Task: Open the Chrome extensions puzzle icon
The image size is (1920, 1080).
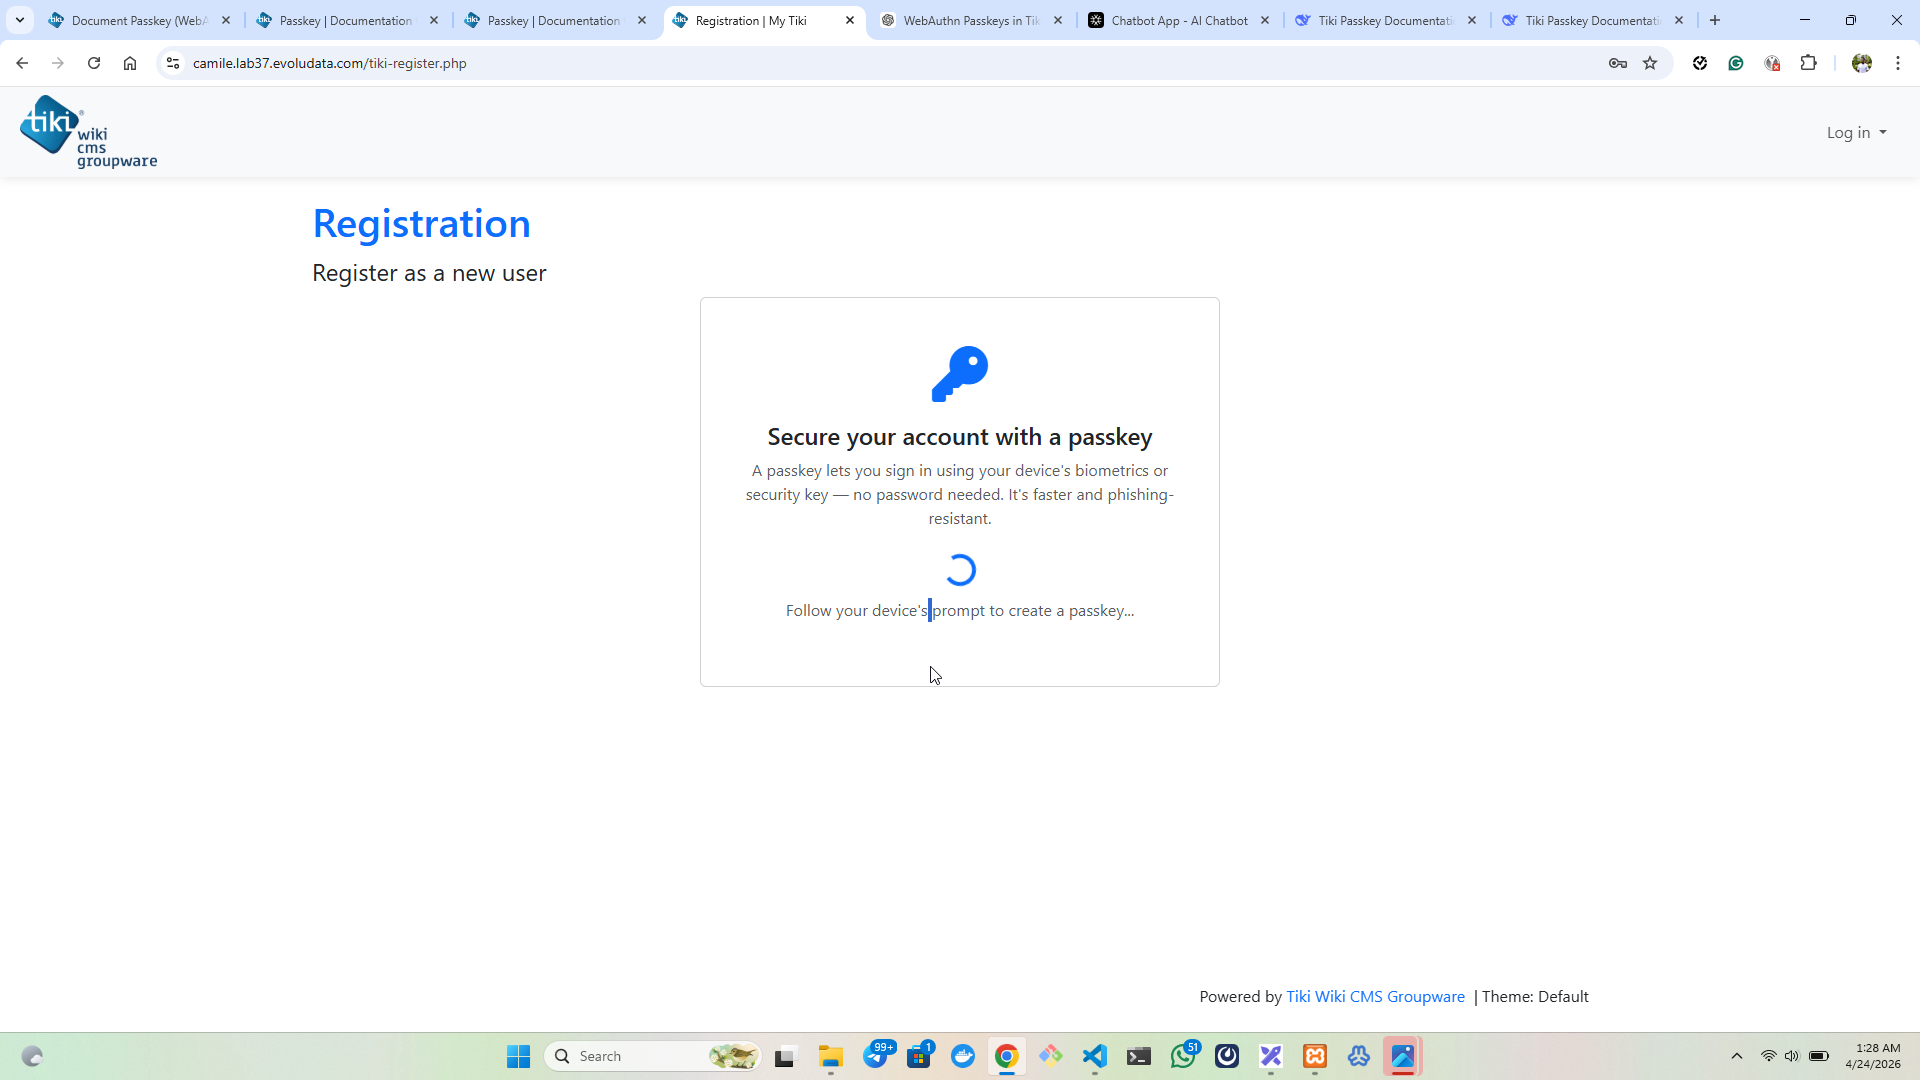Action: (1808, 63)
